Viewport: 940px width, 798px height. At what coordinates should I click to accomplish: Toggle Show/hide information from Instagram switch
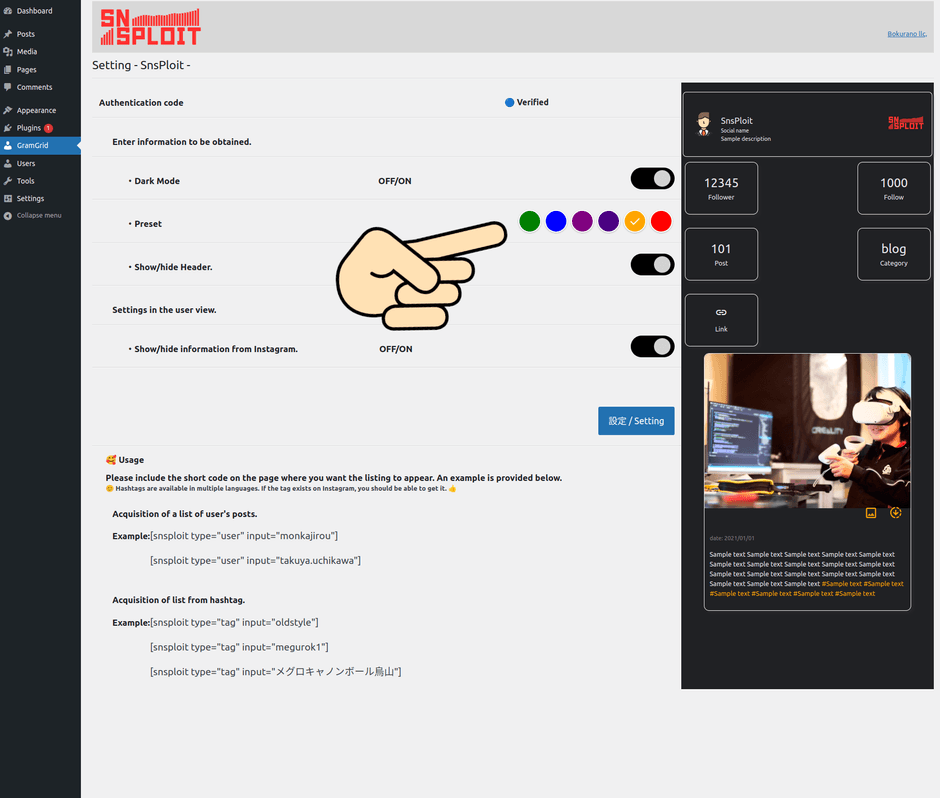(x=652, y=346)
